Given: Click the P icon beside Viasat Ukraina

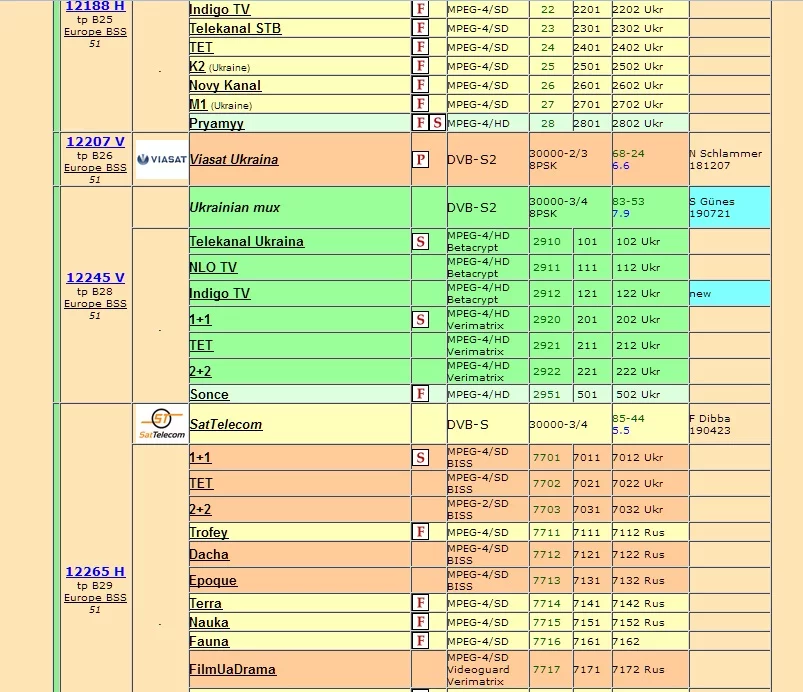Looking at the screenshot, I should coord(420,159).
